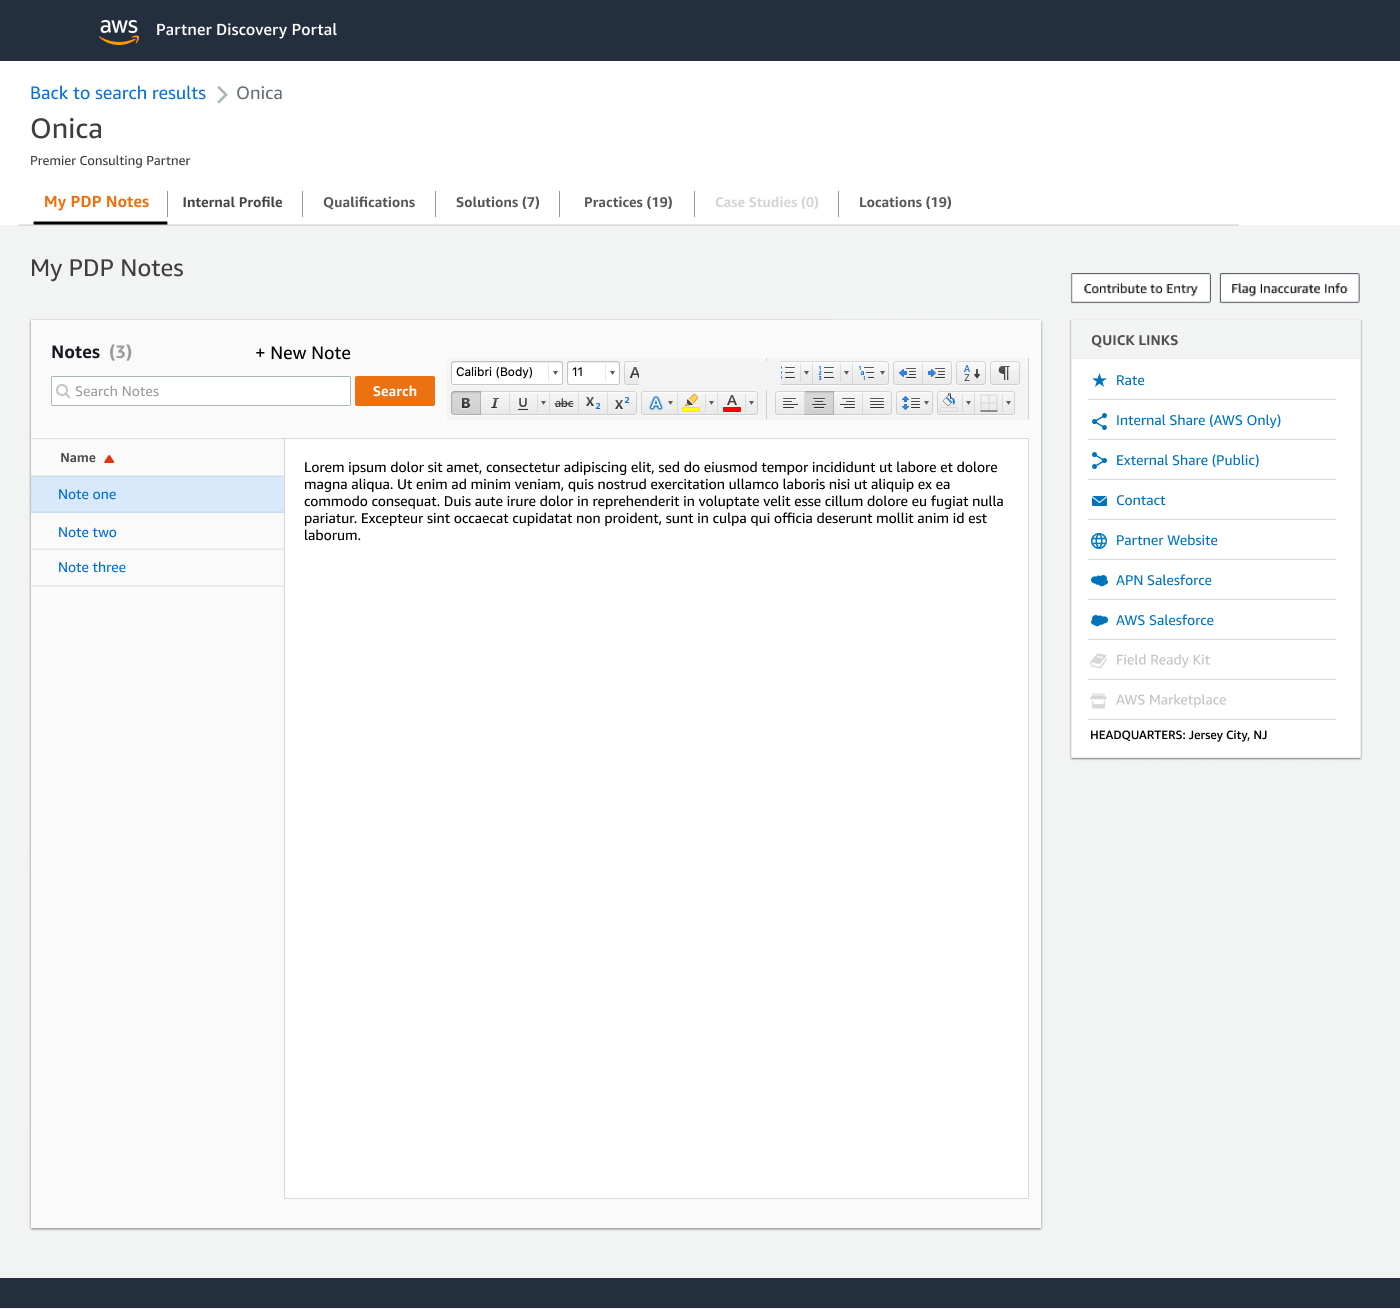Open the bullet list style dropdown arrow
Image resolution: width=1400 pixels, height=1309 pixels.
(x=806, y=373)
